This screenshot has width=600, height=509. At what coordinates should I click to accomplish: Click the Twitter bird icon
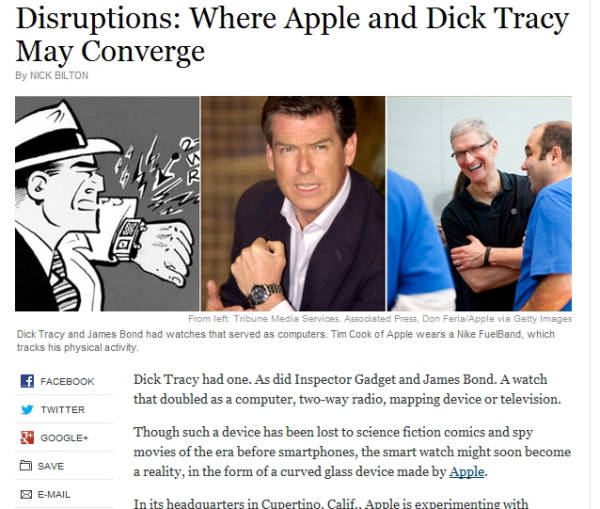pyautogui.click(x=27, y=409)
